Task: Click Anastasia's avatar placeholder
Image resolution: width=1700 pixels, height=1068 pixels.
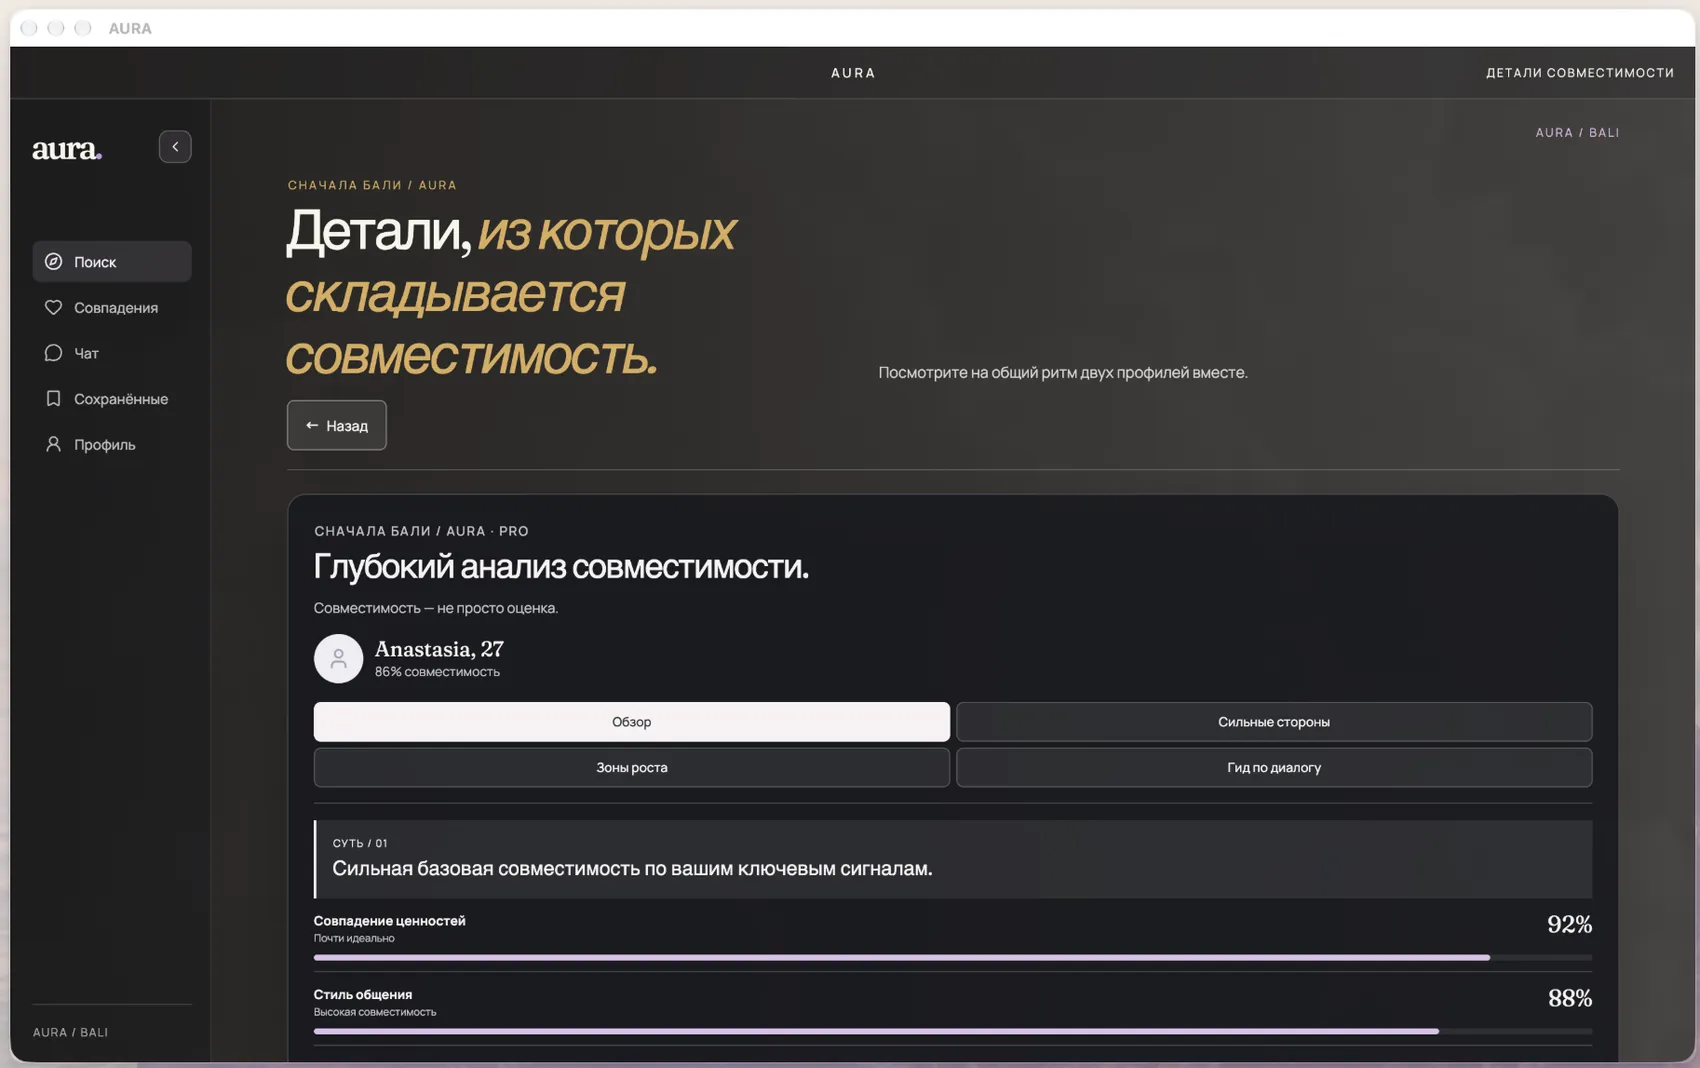Action: [338, 659]
